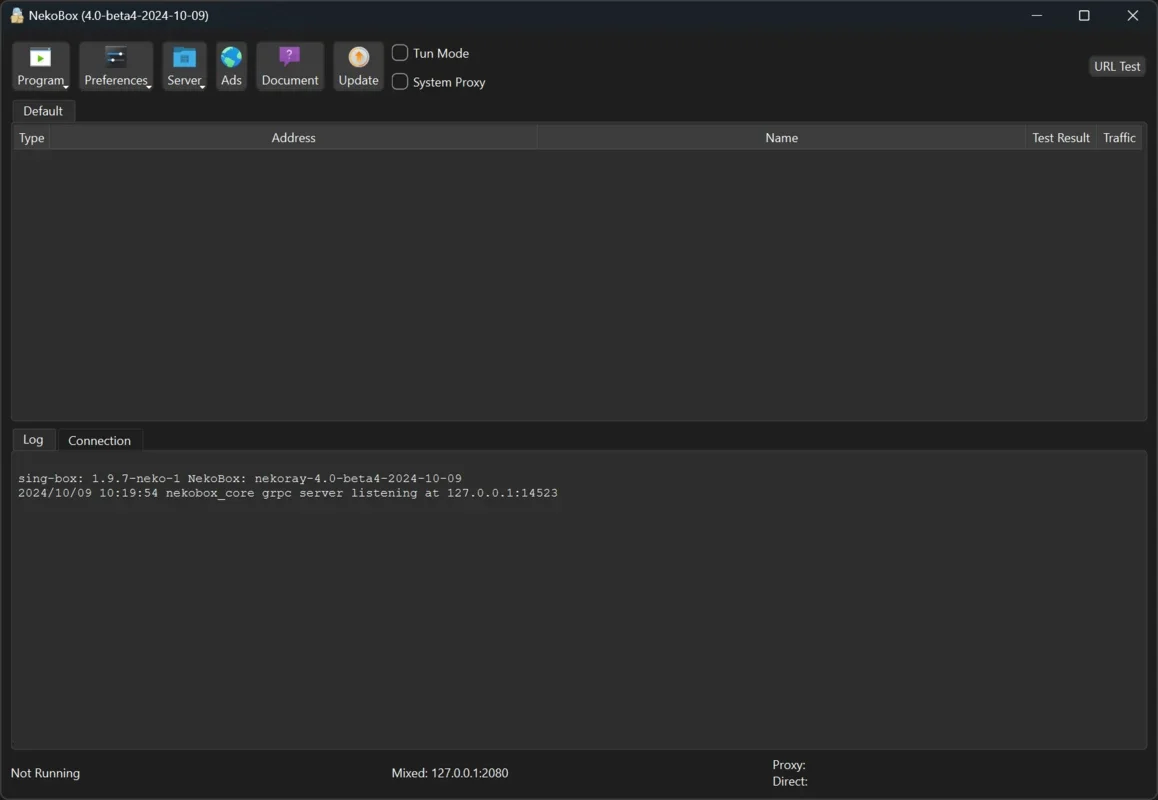Image resolution: width=1158 pixels, height=800 pixels.
Task: Sort list by Address column header
Action: 293,138
